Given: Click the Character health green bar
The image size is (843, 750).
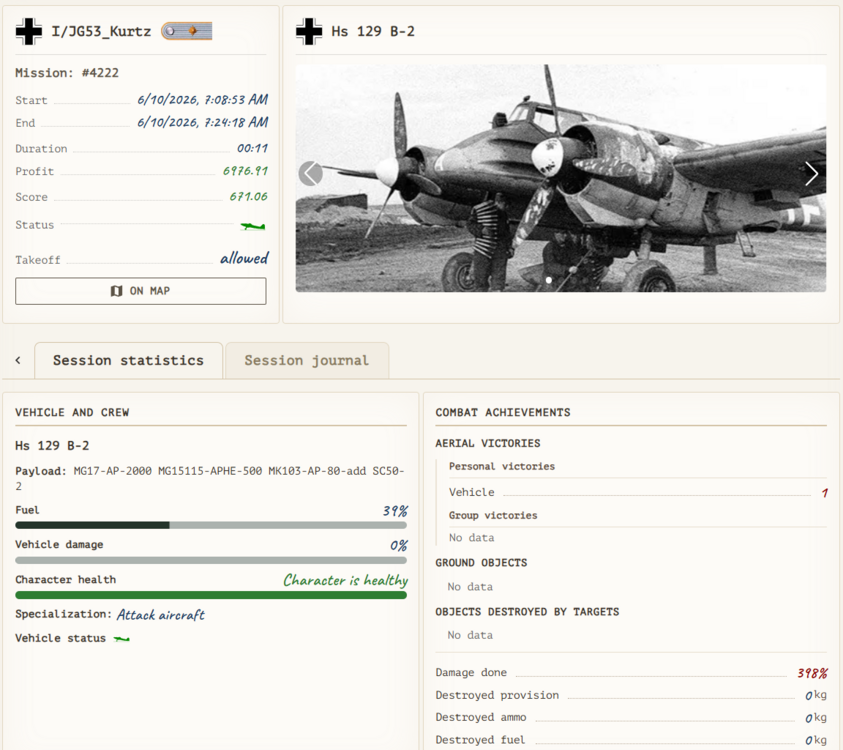Looking at the screenshot, I should [x=211, y=595].
